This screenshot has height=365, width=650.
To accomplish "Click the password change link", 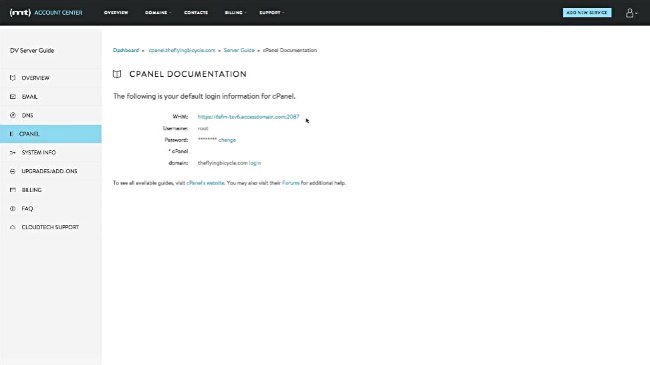I will point(227,140).
